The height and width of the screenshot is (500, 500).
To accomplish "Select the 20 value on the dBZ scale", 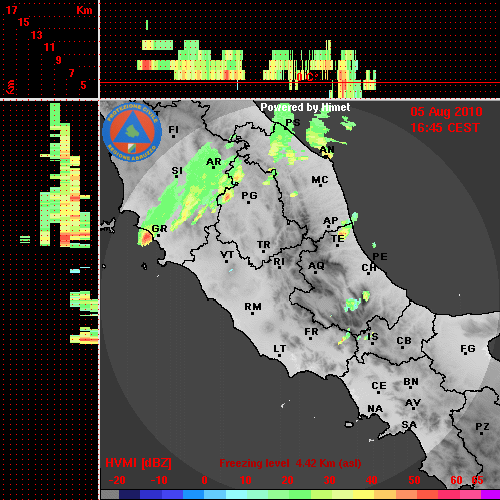I will (x=287, y=480).
